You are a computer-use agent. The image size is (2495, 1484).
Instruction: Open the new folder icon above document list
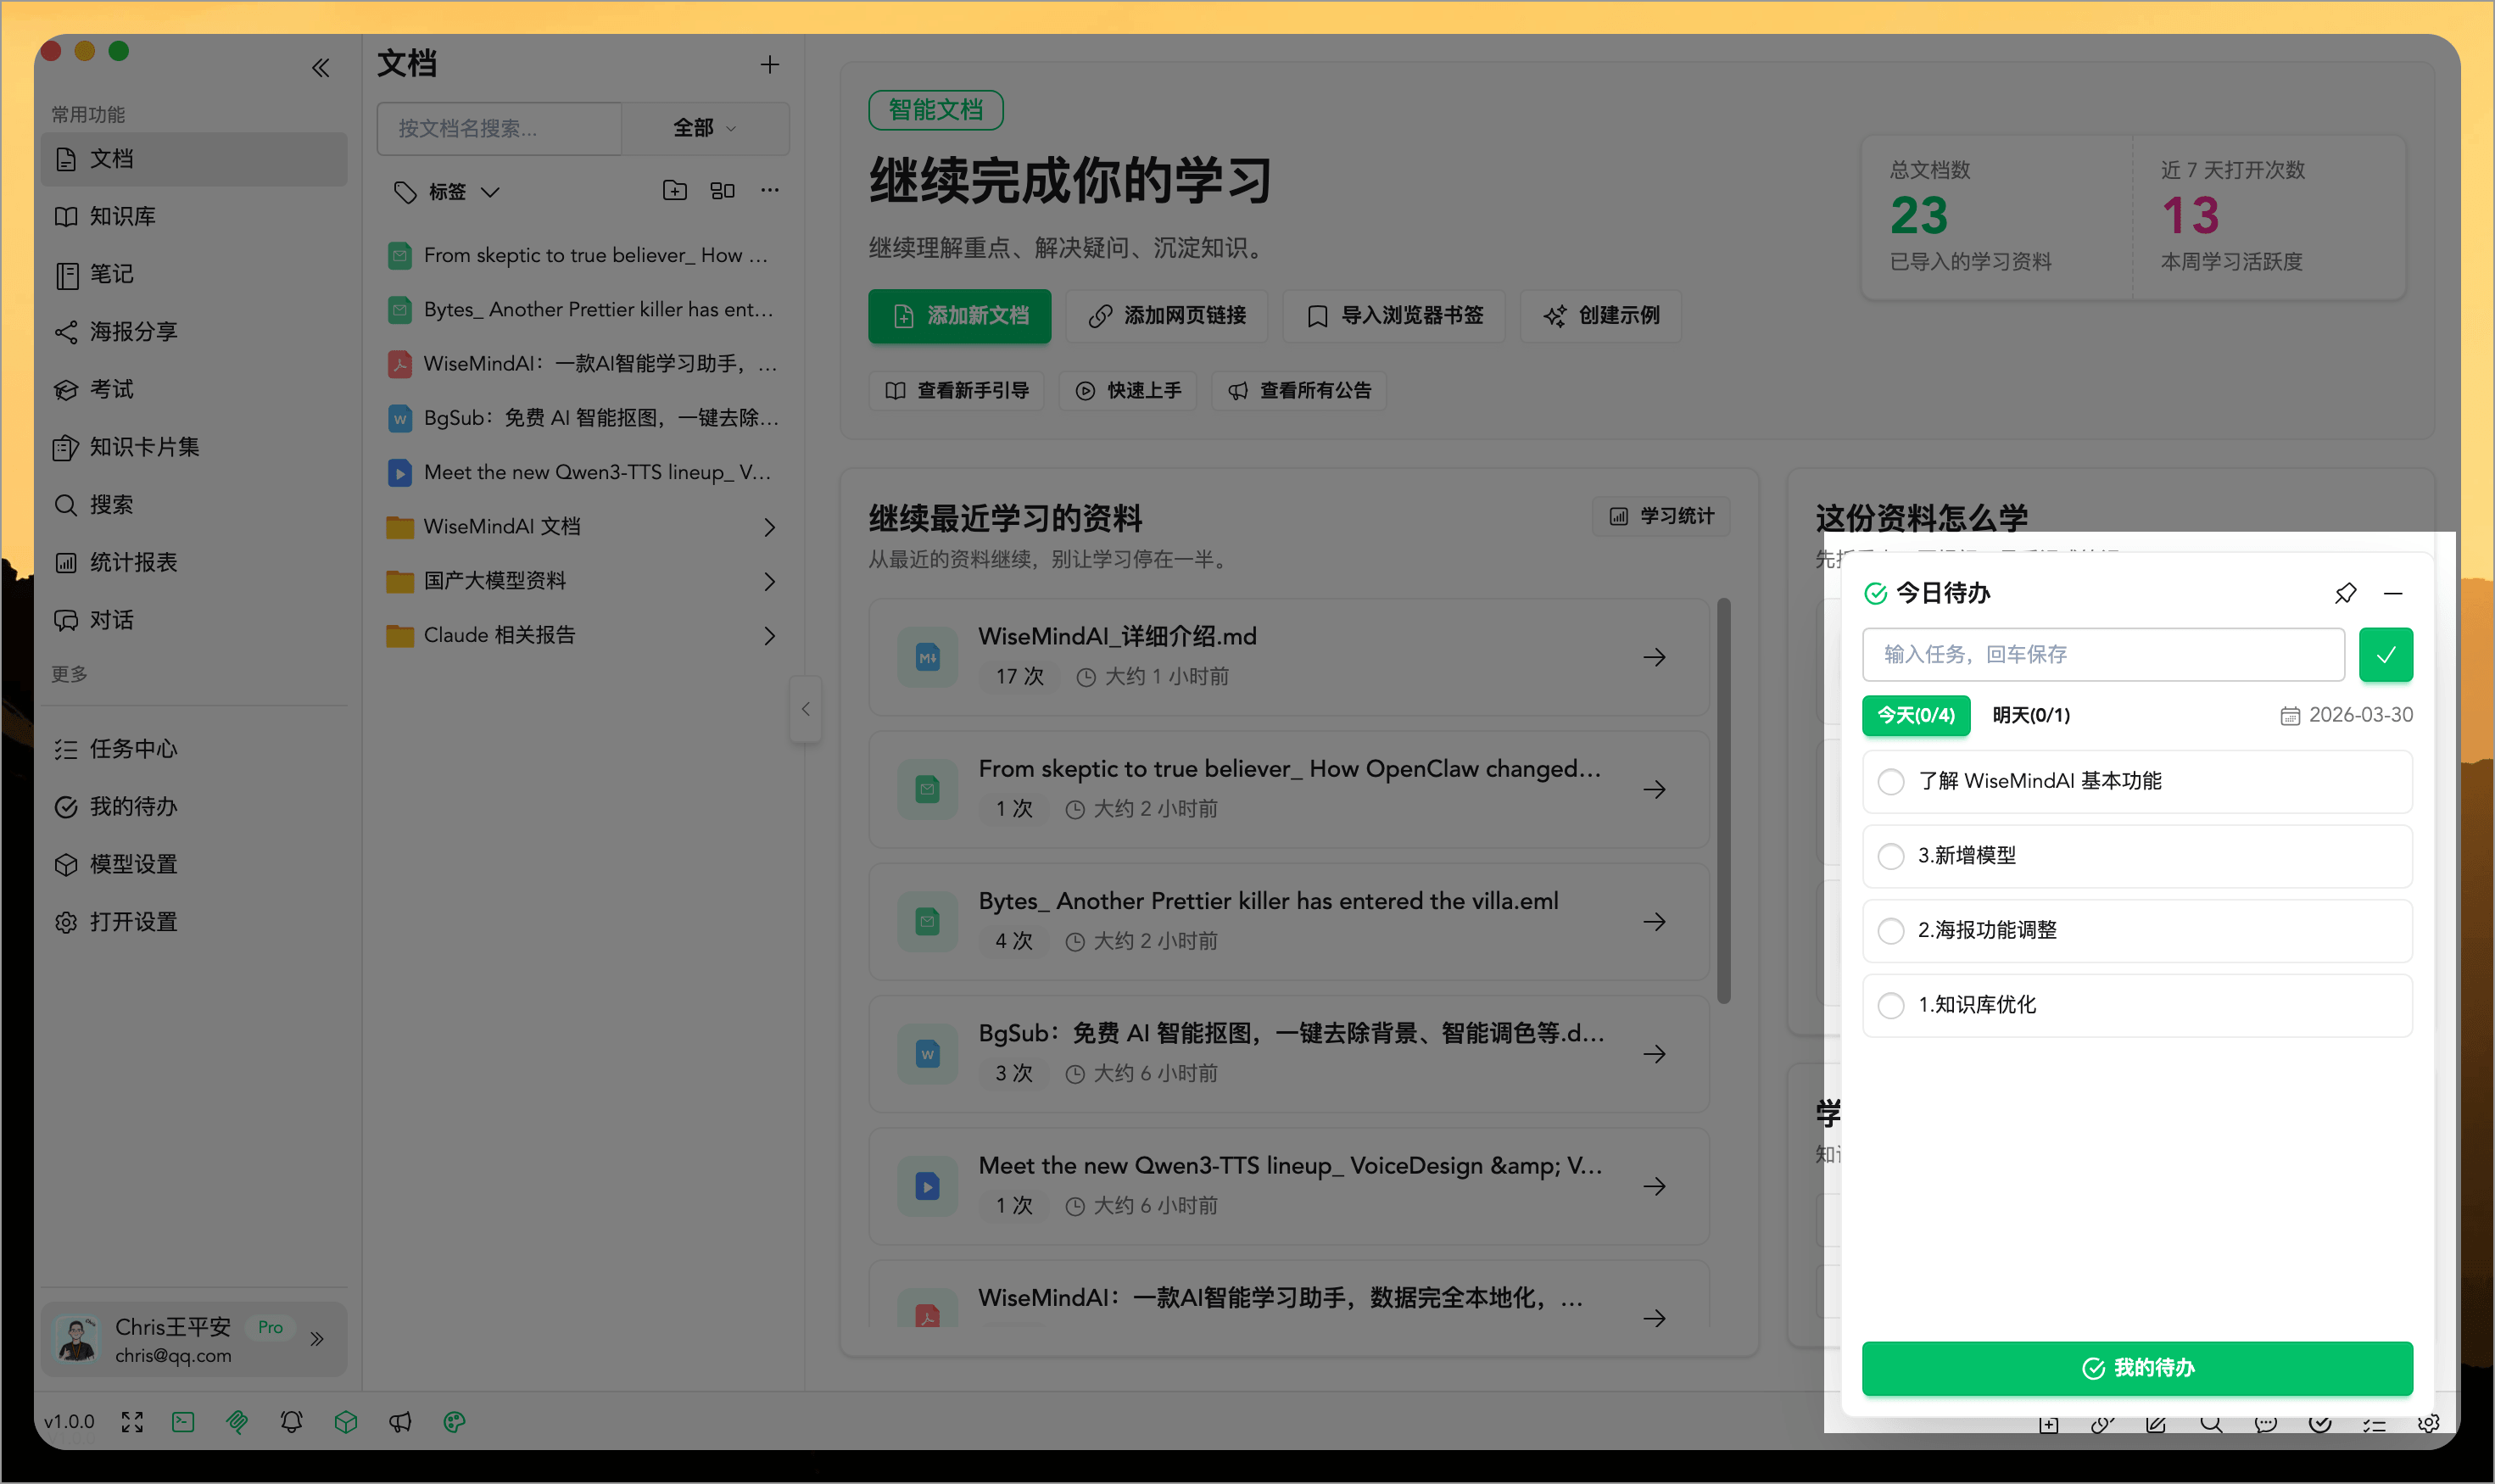click(x=674, y=190)
